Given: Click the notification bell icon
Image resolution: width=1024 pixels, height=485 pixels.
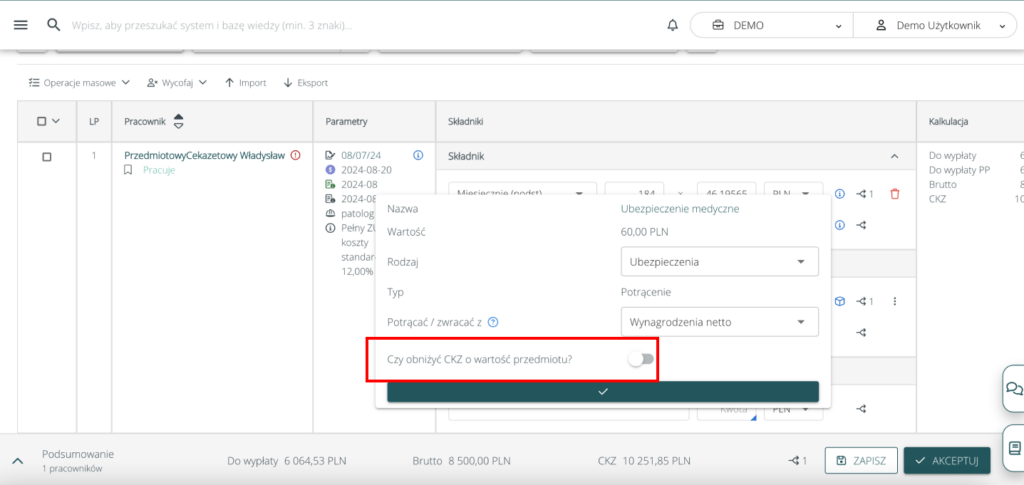Looking at the screenshot, I should tap(672, 25).
